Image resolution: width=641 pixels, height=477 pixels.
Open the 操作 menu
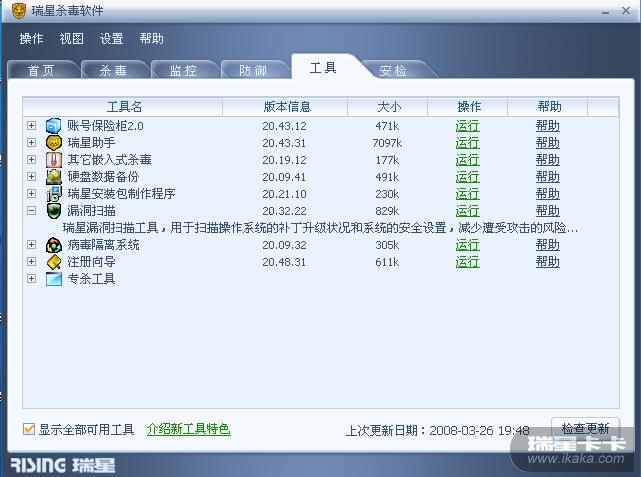pyautogui.click(x=31, y=39)
